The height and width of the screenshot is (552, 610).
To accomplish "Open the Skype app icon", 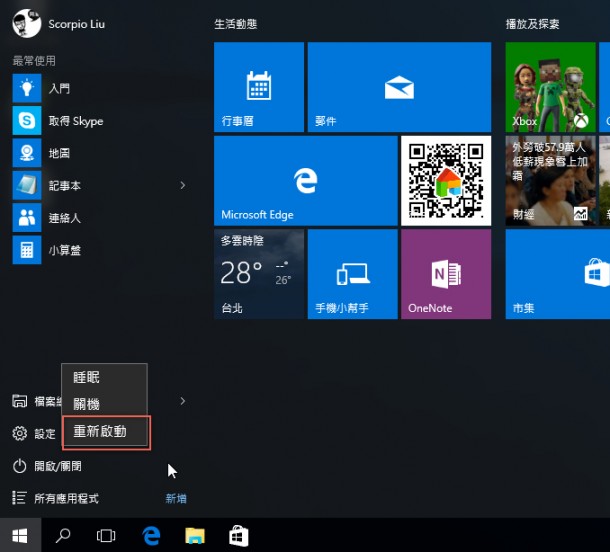I will [x=26, y=121].
